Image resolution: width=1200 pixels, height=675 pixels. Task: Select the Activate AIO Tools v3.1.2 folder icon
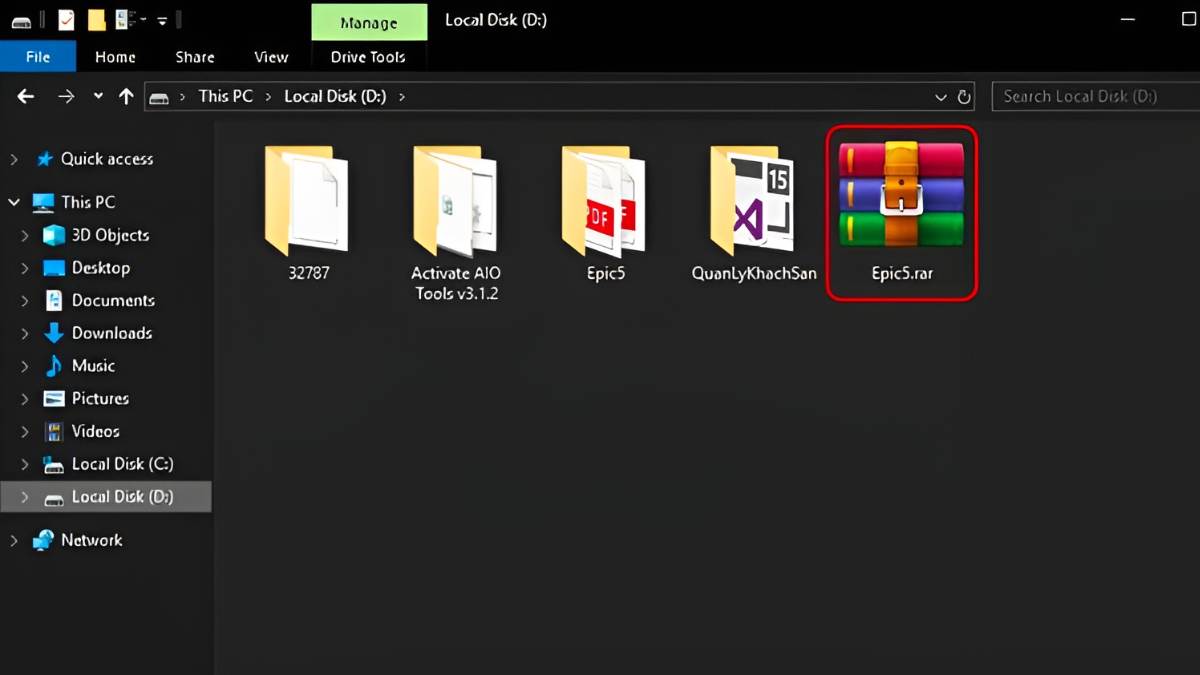pyautogui.click(x=455, y=200)
